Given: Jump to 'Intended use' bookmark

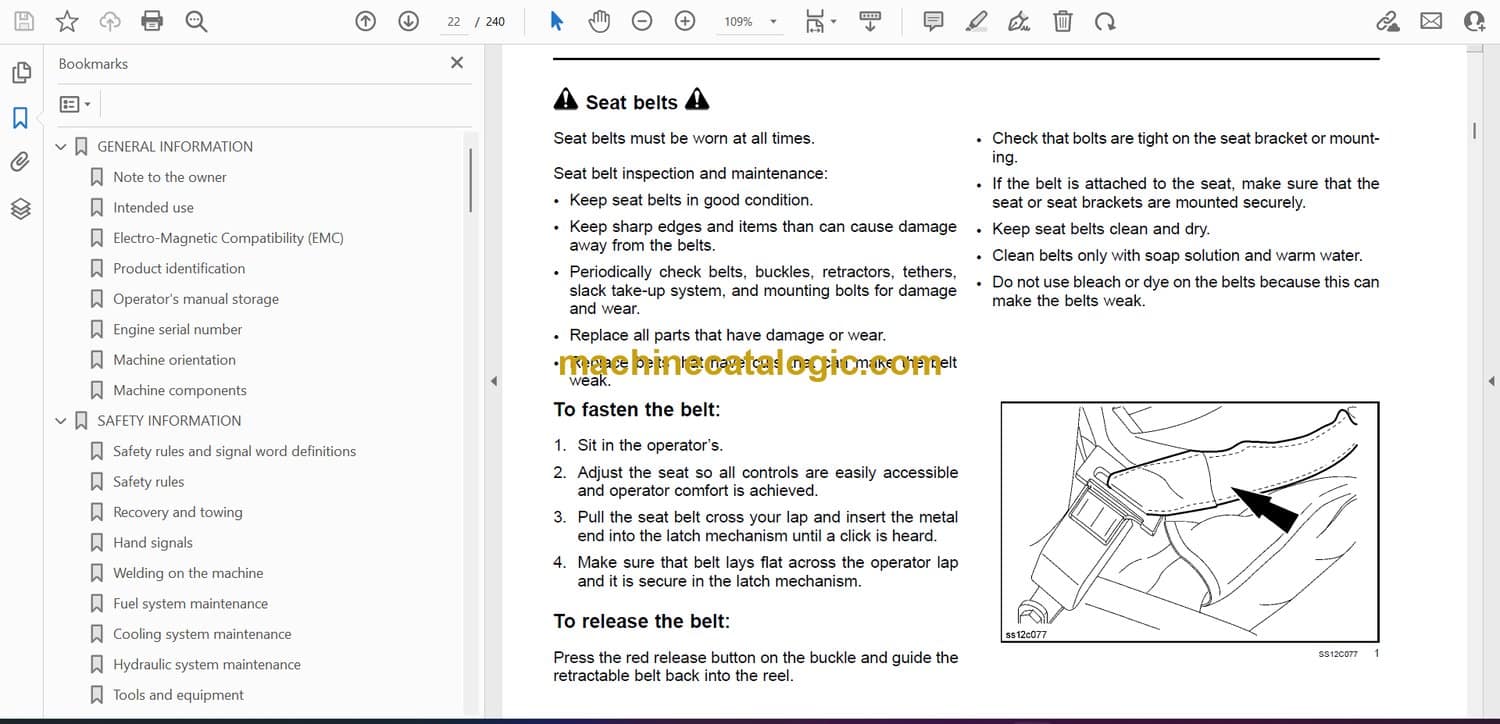Looking at the screenshot, I should (x=153, y=207).
